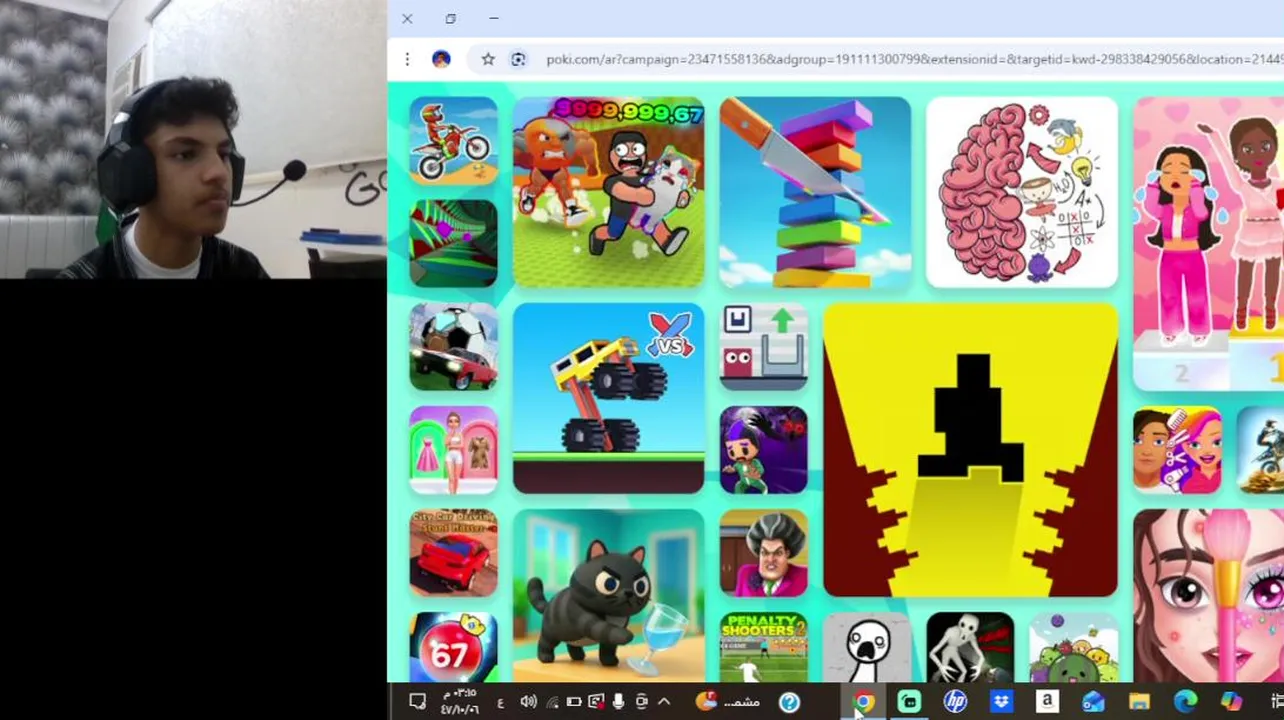Open the blue help question mark app
The height and width of the screenshot is (720, 1284).
pyautogui.click(x=789, y=702)
